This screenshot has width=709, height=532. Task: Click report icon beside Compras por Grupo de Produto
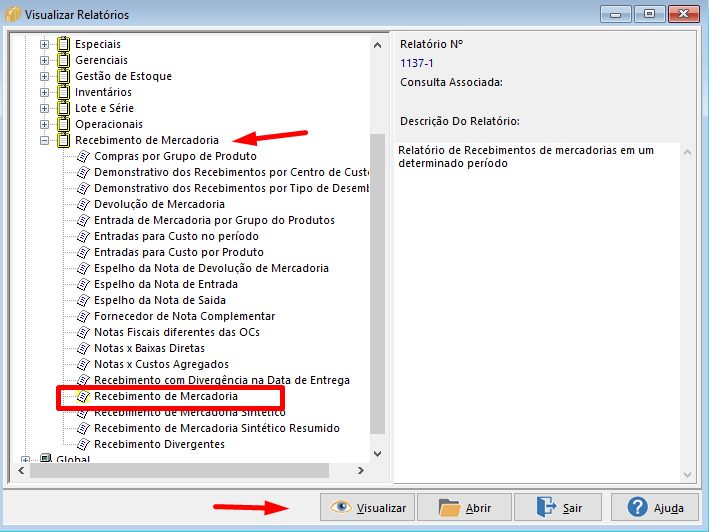[83, 156]
